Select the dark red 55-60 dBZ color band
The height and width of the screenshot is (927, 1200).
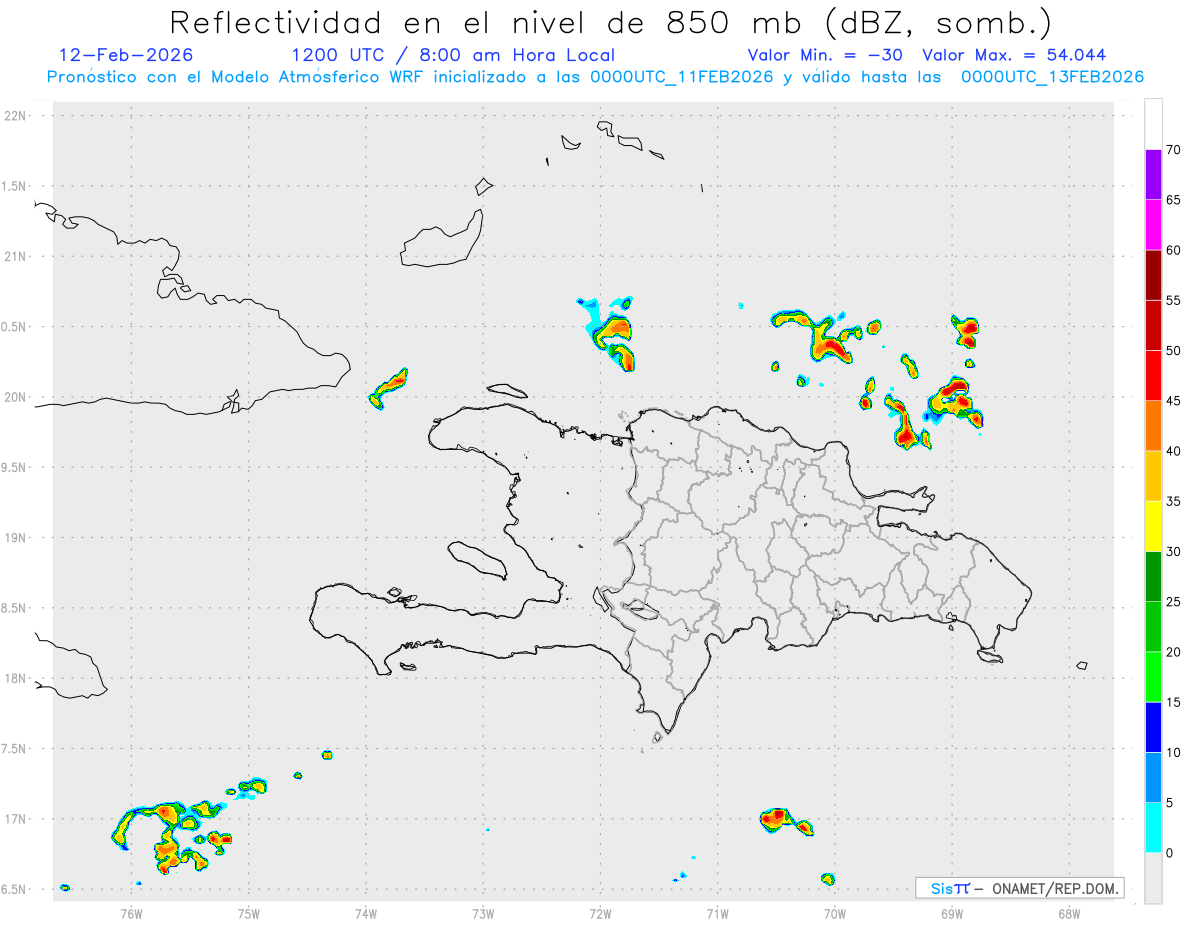coord(1153,275)
